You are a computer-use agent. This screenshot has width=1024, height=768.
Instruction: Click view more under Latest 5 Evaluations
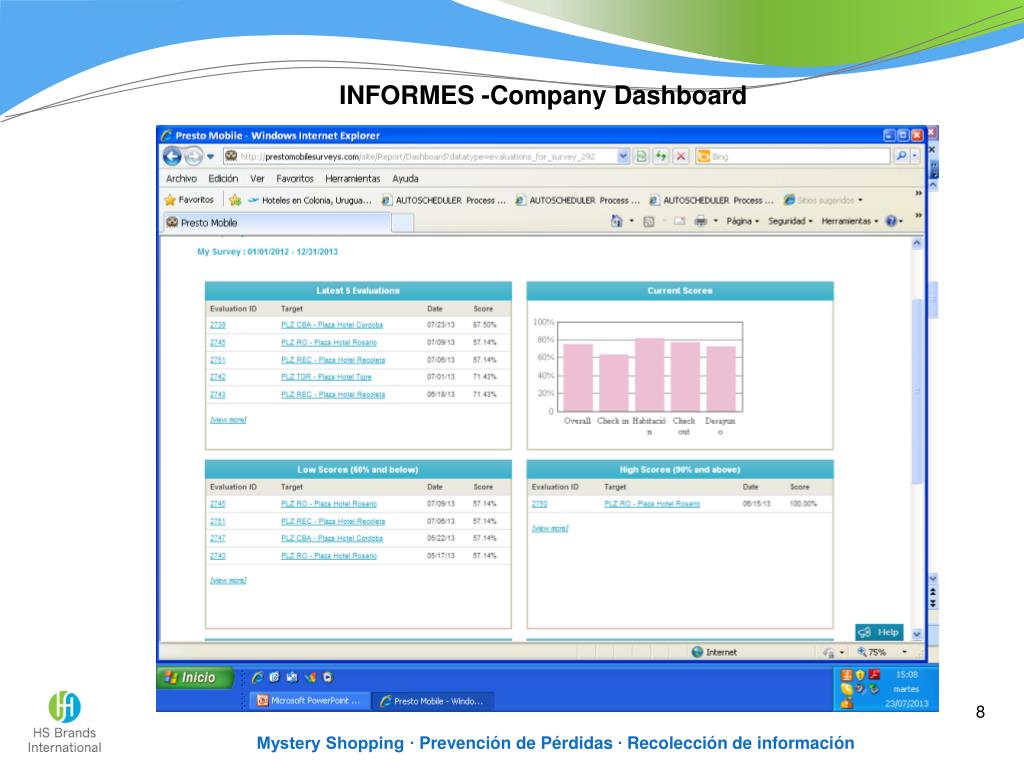click(228, 419)
